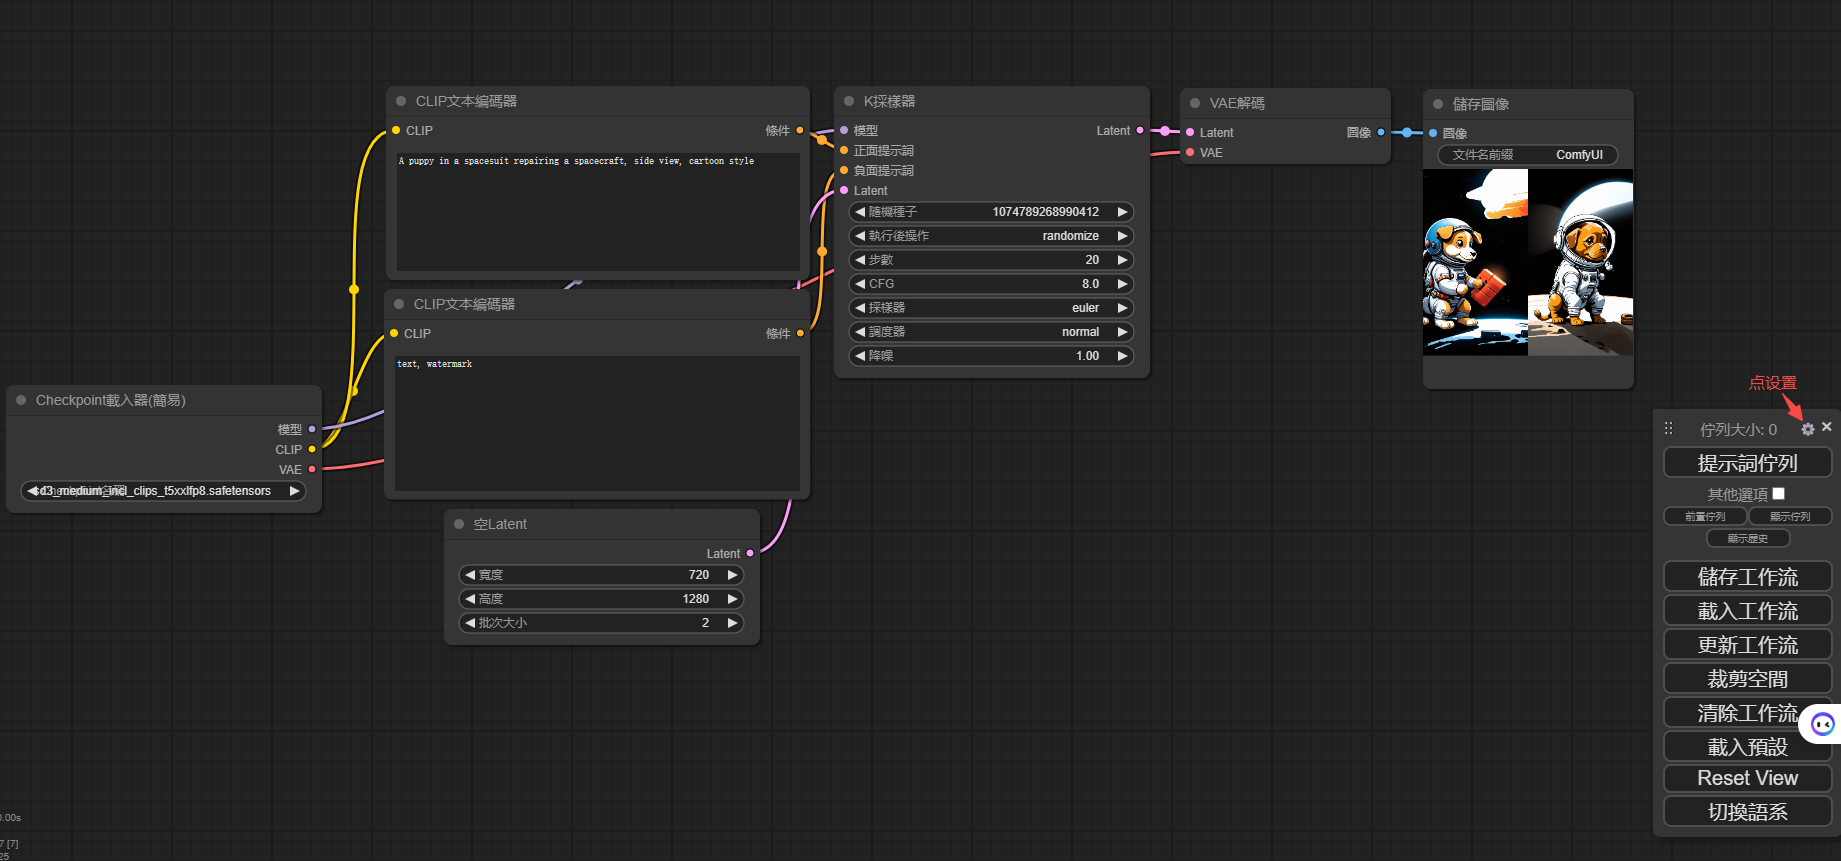The height and width of the screenshot is (861, 1841).
Task: Increase 步數 with its right arrow
Action: (1122, 260)
